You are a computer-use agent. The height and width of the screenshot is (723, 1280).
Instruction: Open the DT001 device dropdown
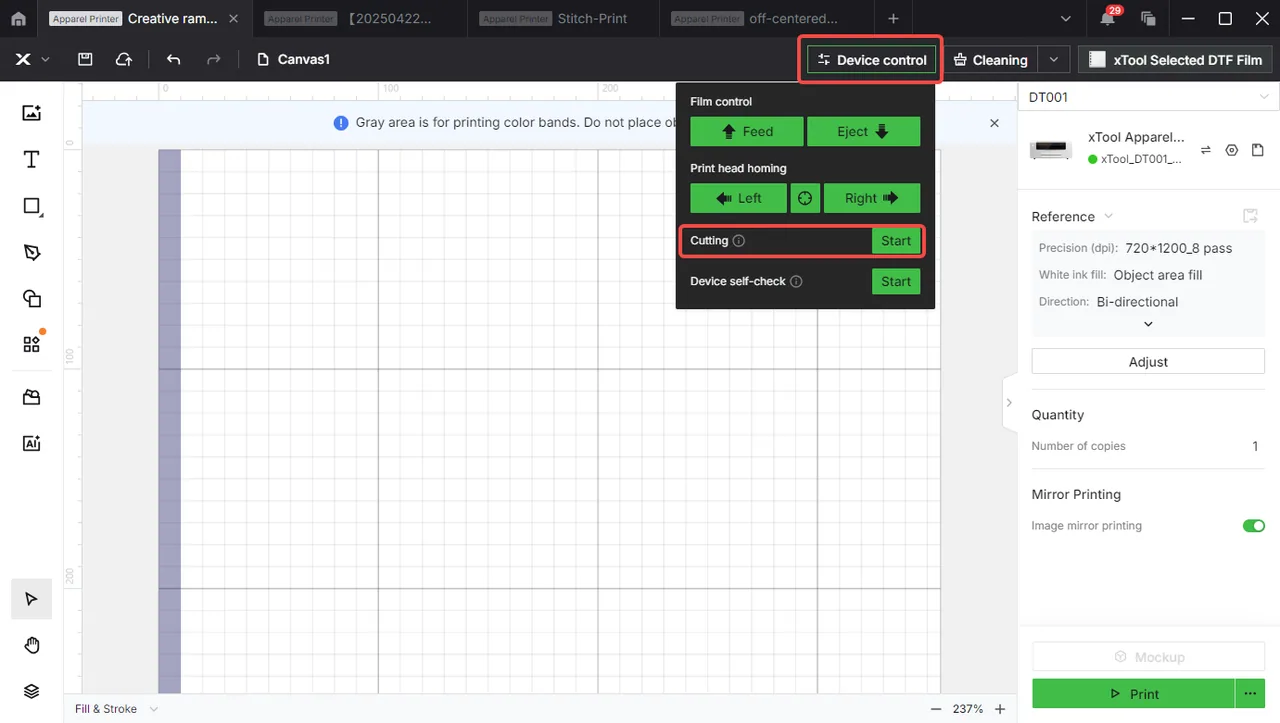click(1148, 97)
